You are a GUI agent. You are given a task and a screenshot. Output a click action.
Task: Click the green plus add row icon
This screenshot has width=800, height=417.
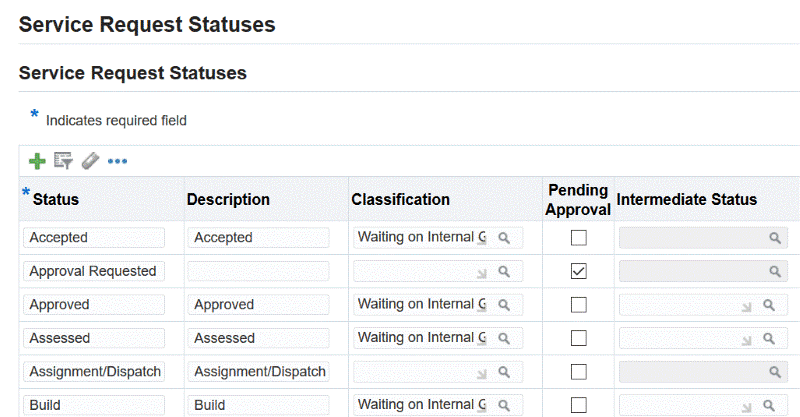[37, 161]
